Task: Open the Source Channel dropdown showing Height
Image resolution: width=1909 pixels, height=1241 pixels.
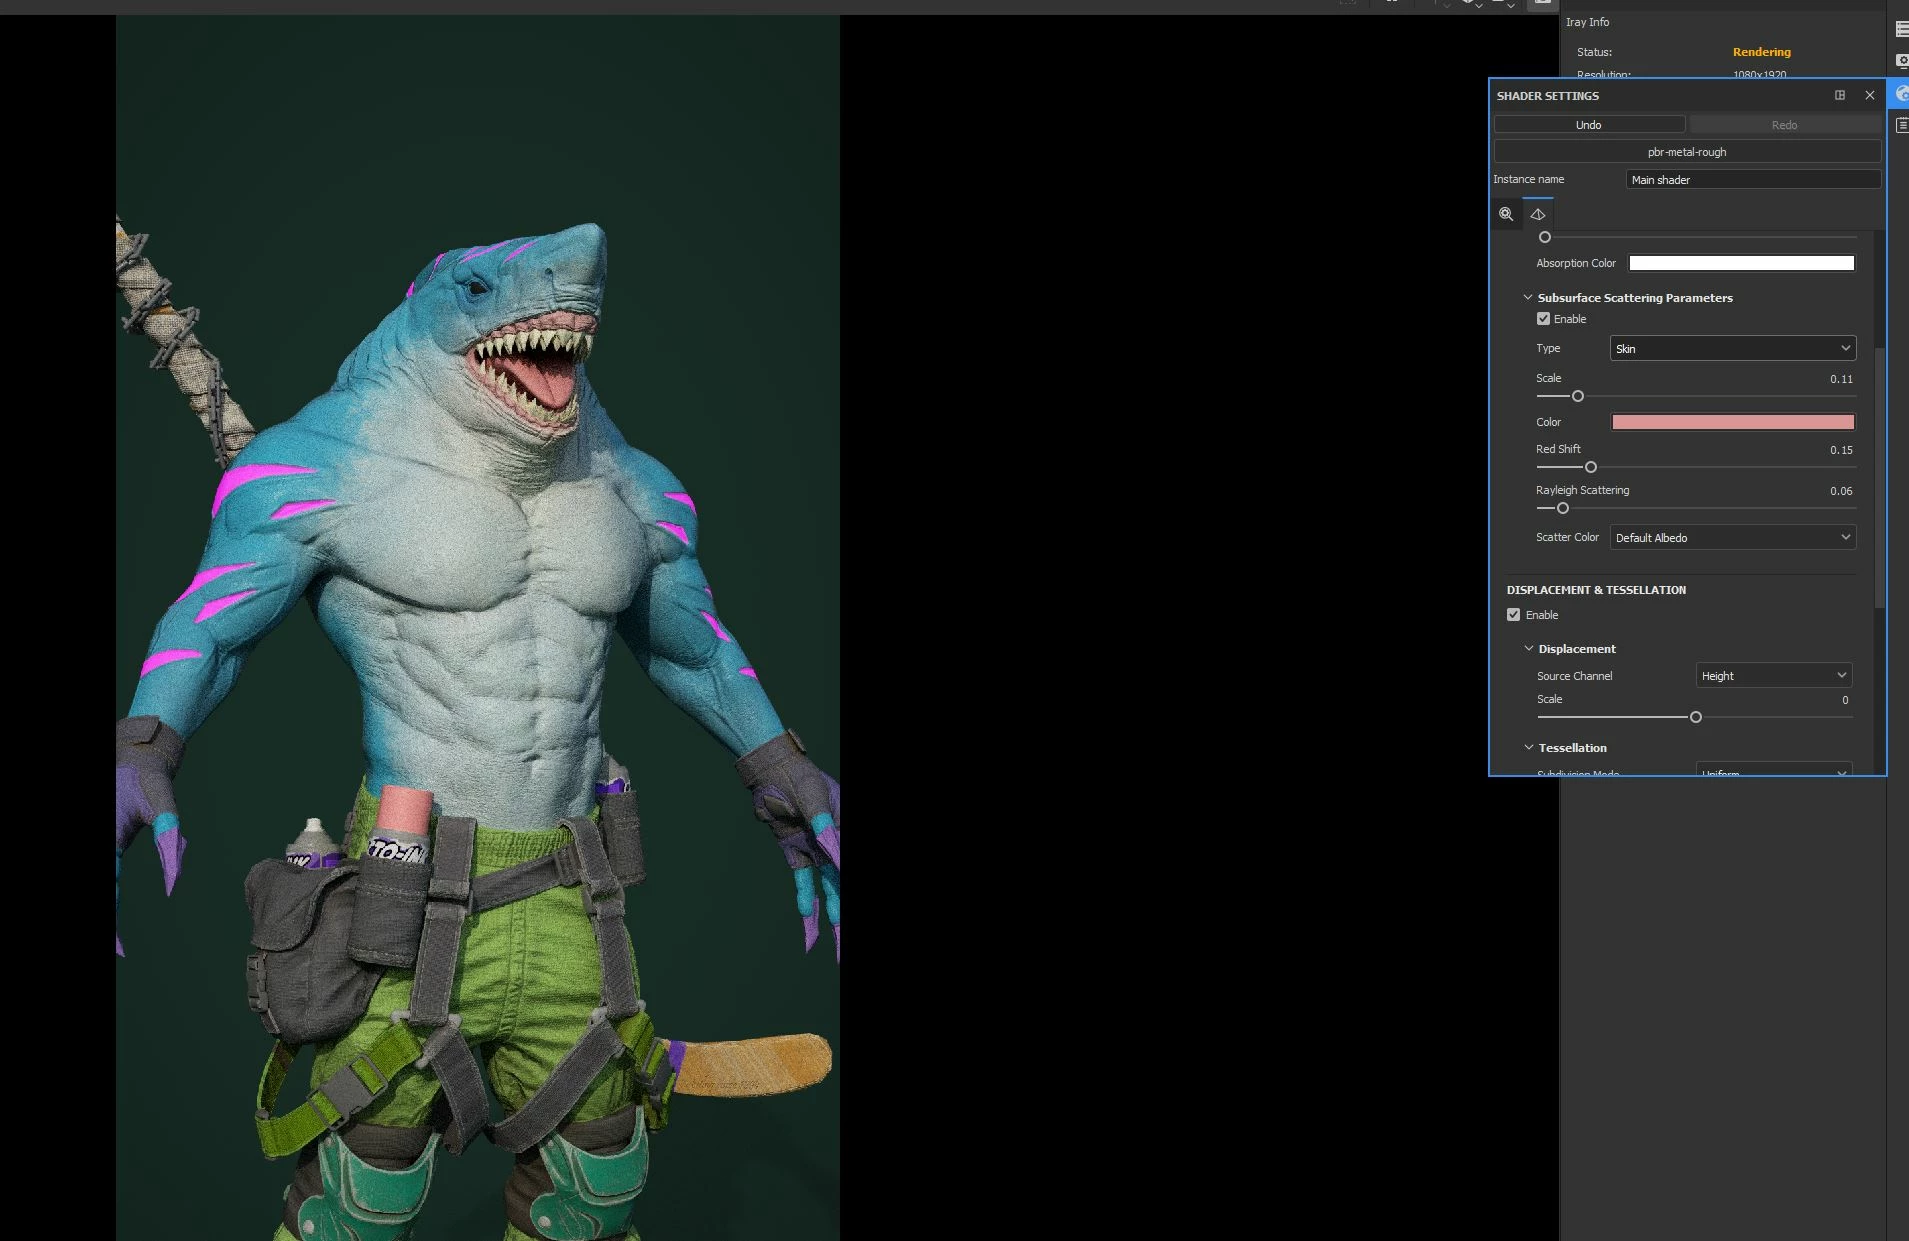Action: coord(1774,675)
